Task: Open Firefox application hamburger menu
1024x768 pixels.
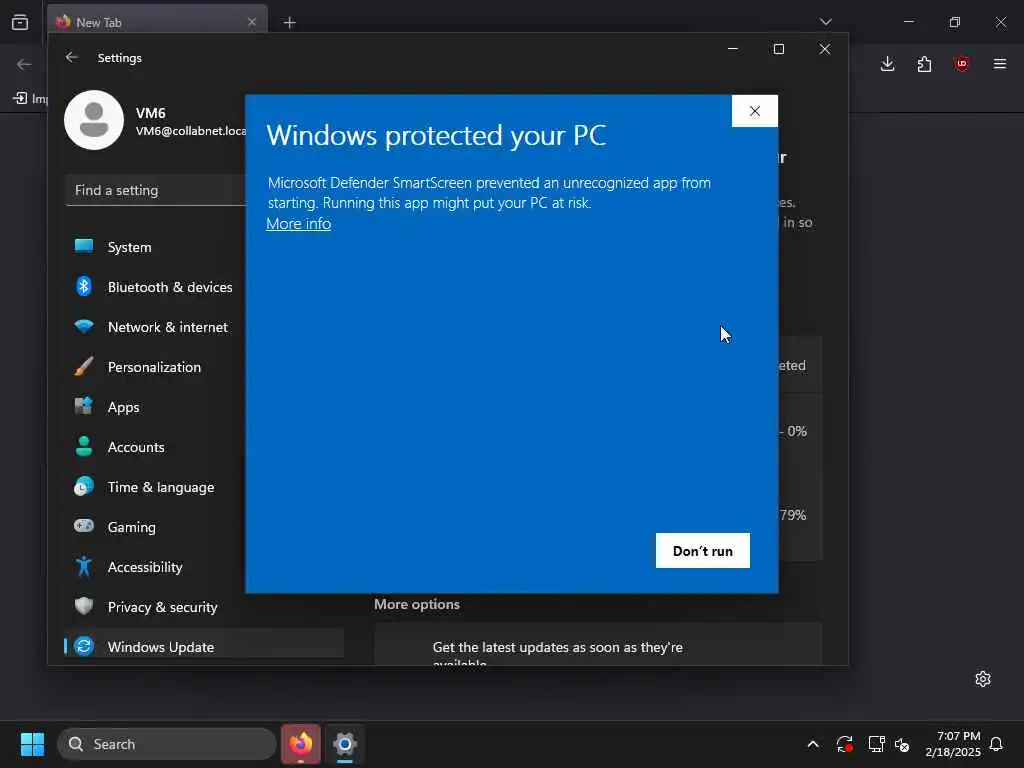Action: coord(999,64)
